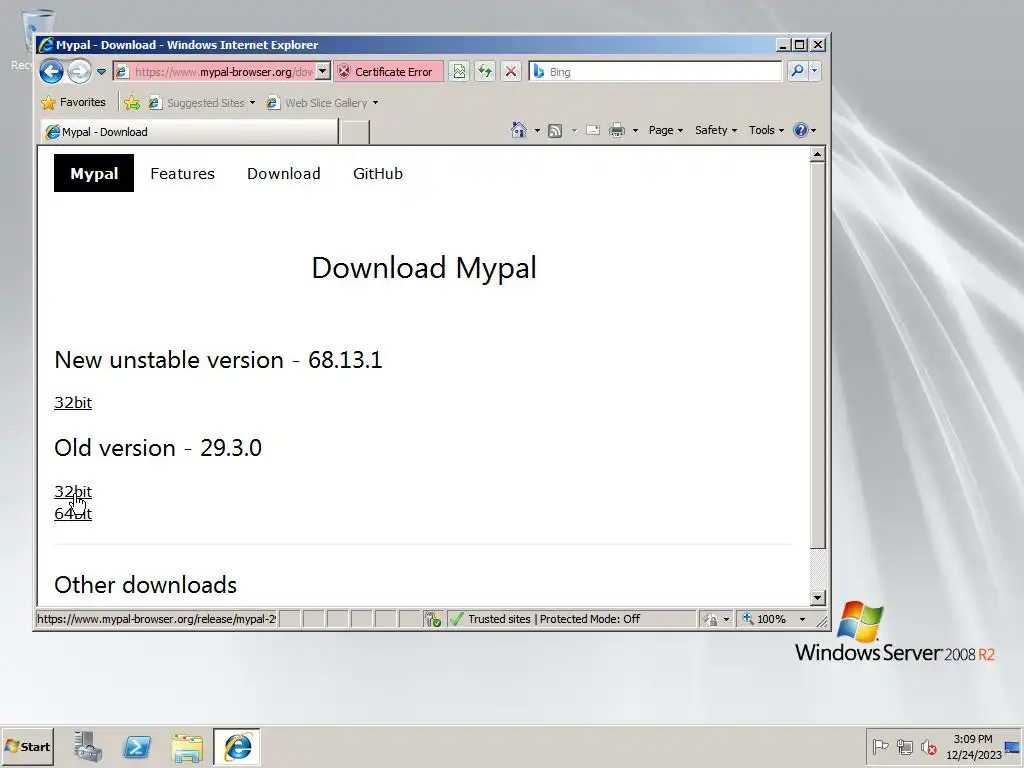Expand the address bar dropdown arrow

pos(323,71)
